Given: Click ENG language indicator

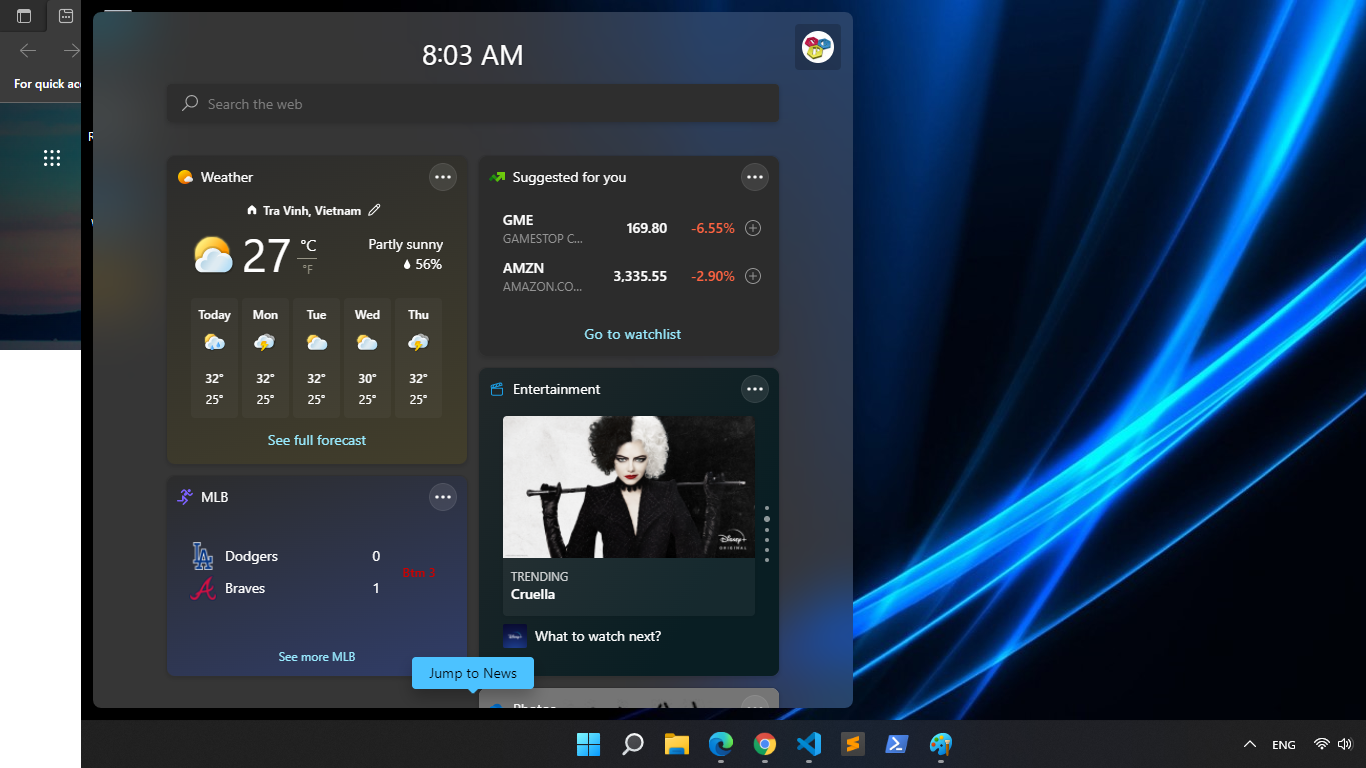Looking at the screenshot, I should pos(1284,745).
